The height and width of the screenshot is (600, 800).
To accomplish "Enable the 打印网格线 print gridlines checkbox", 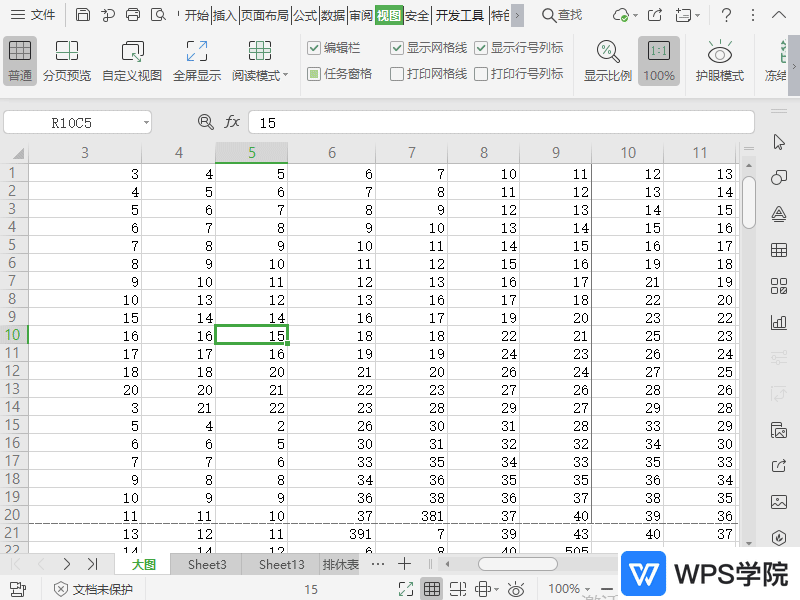I will [x=398, y=74].
